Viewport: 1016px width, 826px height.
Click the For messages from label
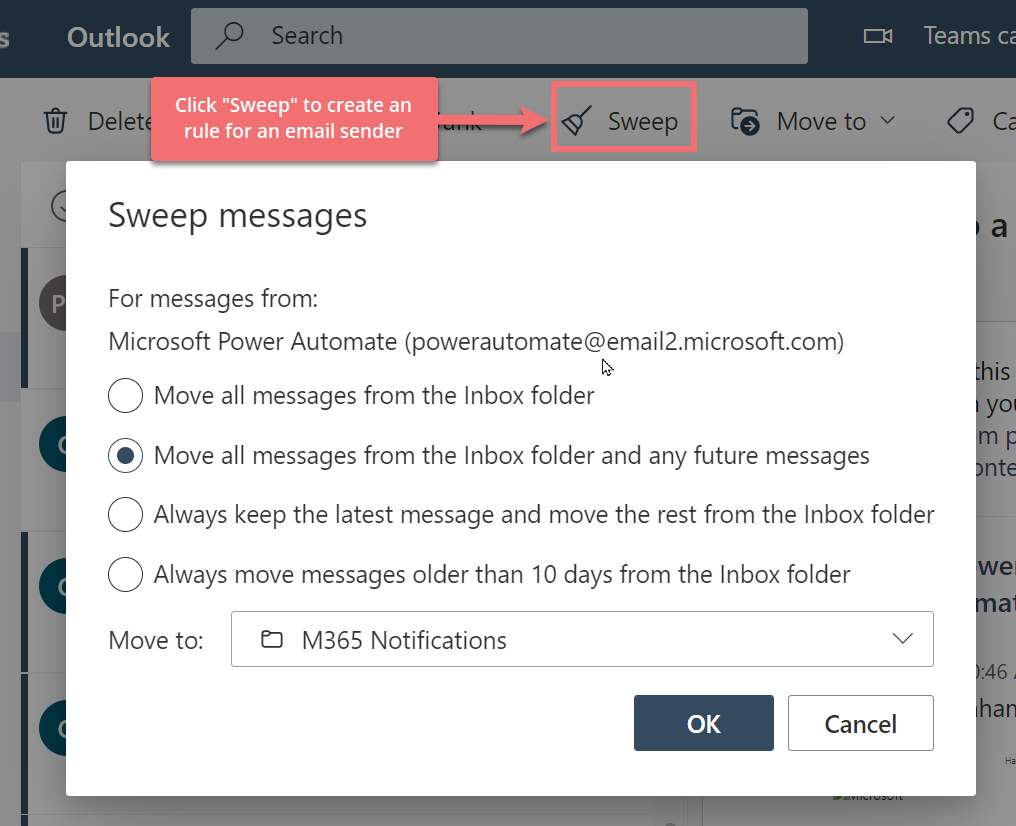[213, 299]
